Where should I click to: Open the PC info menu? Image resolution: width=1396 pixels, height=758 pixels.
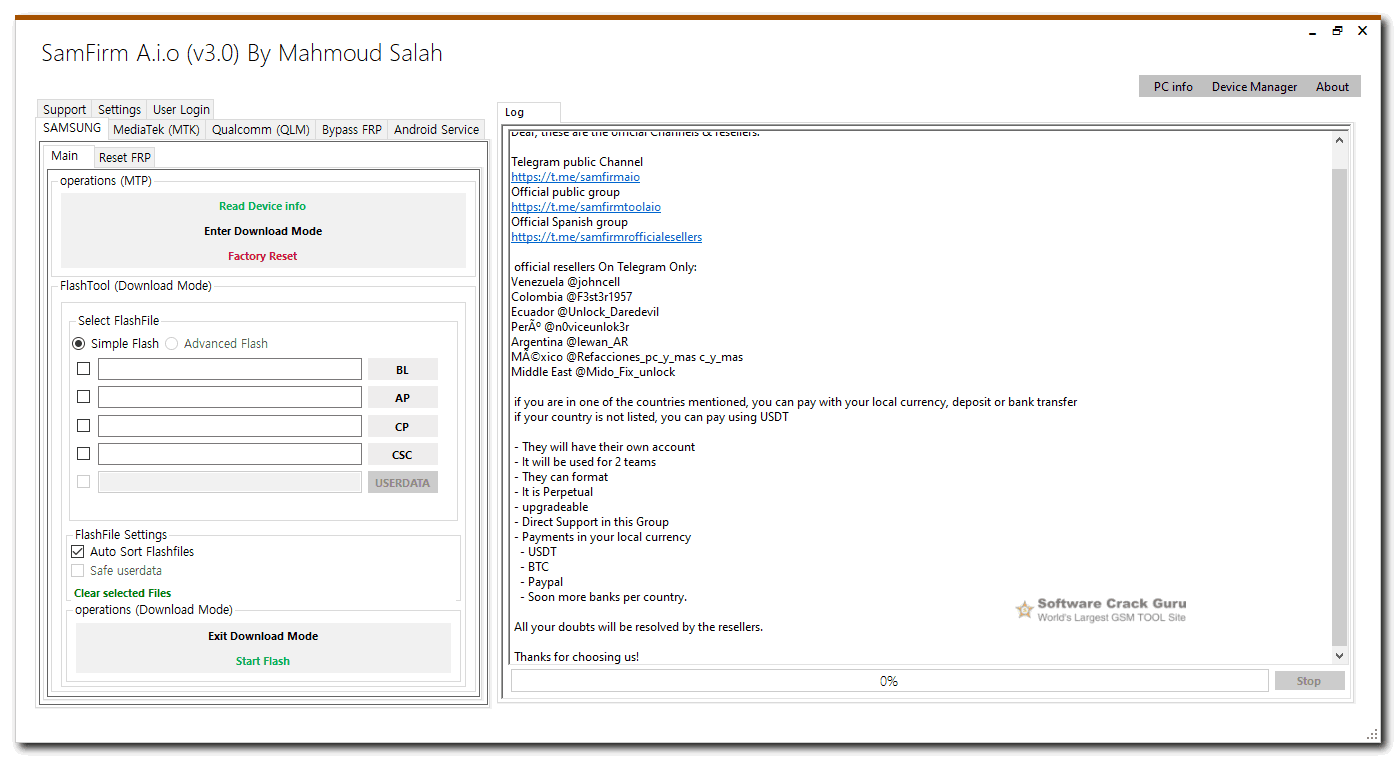[1173, 87]
